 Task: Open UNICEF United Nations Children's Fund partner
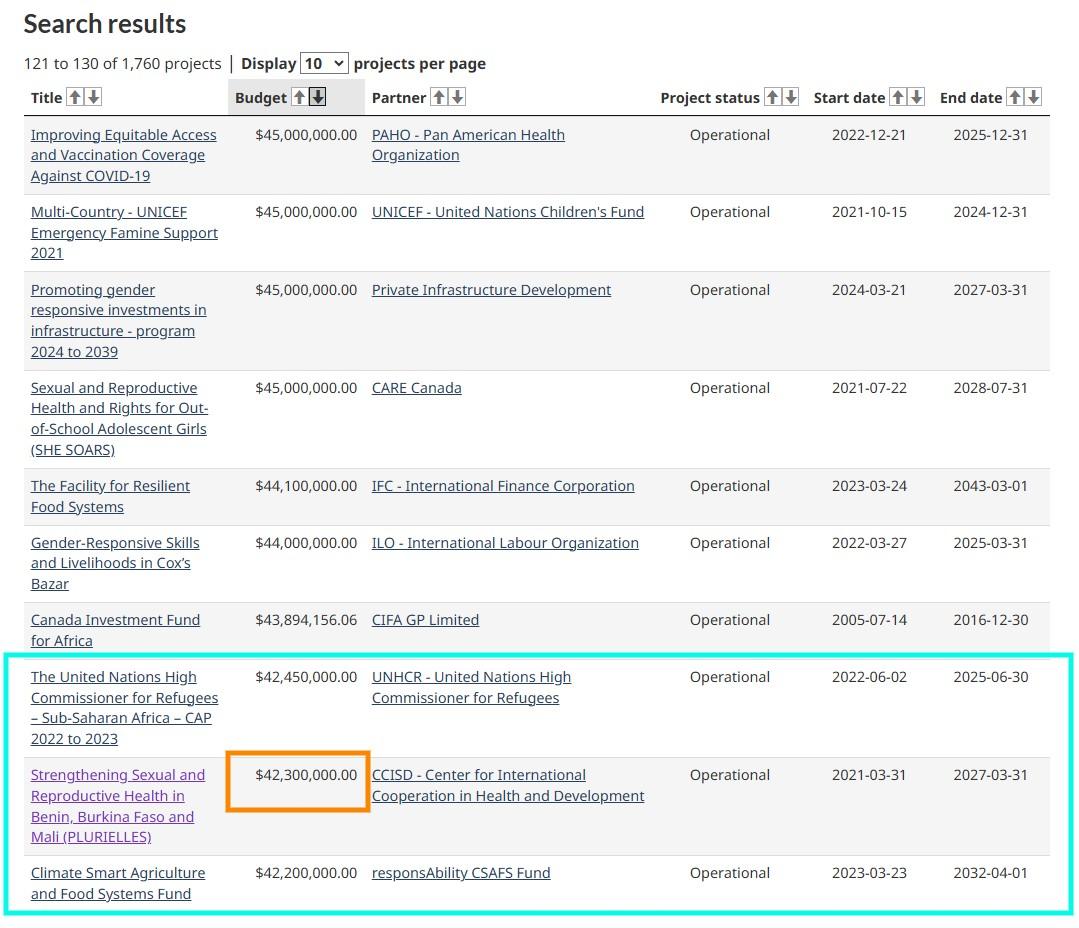(508, 213)
